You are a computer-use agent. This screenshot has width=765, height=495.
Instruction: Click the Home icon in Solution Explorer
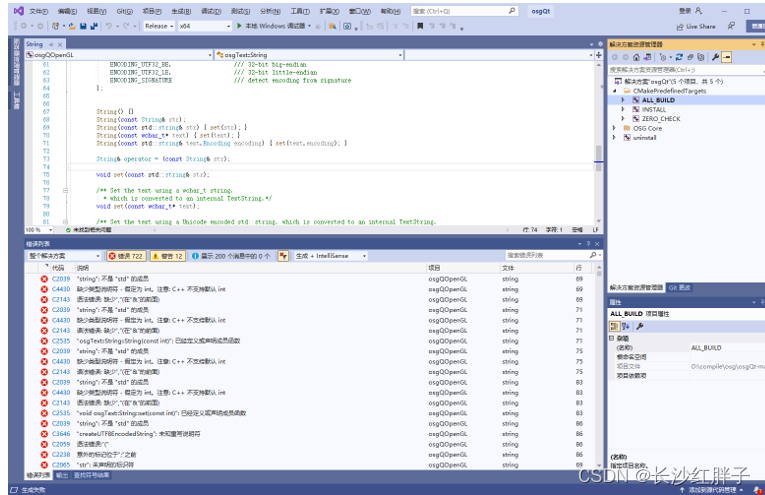click(x=636, y=57)
